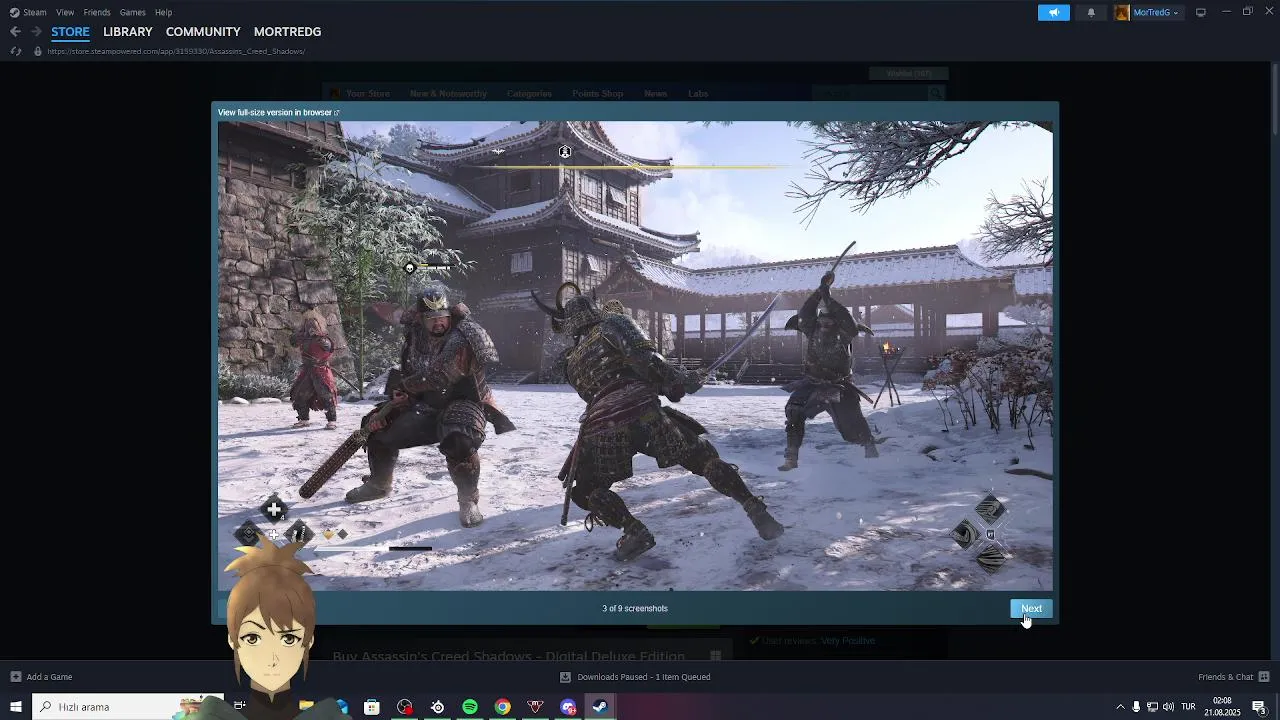Open the Games menu
The height and width of the screenshot is (720, 1280).
pos(132,12)
